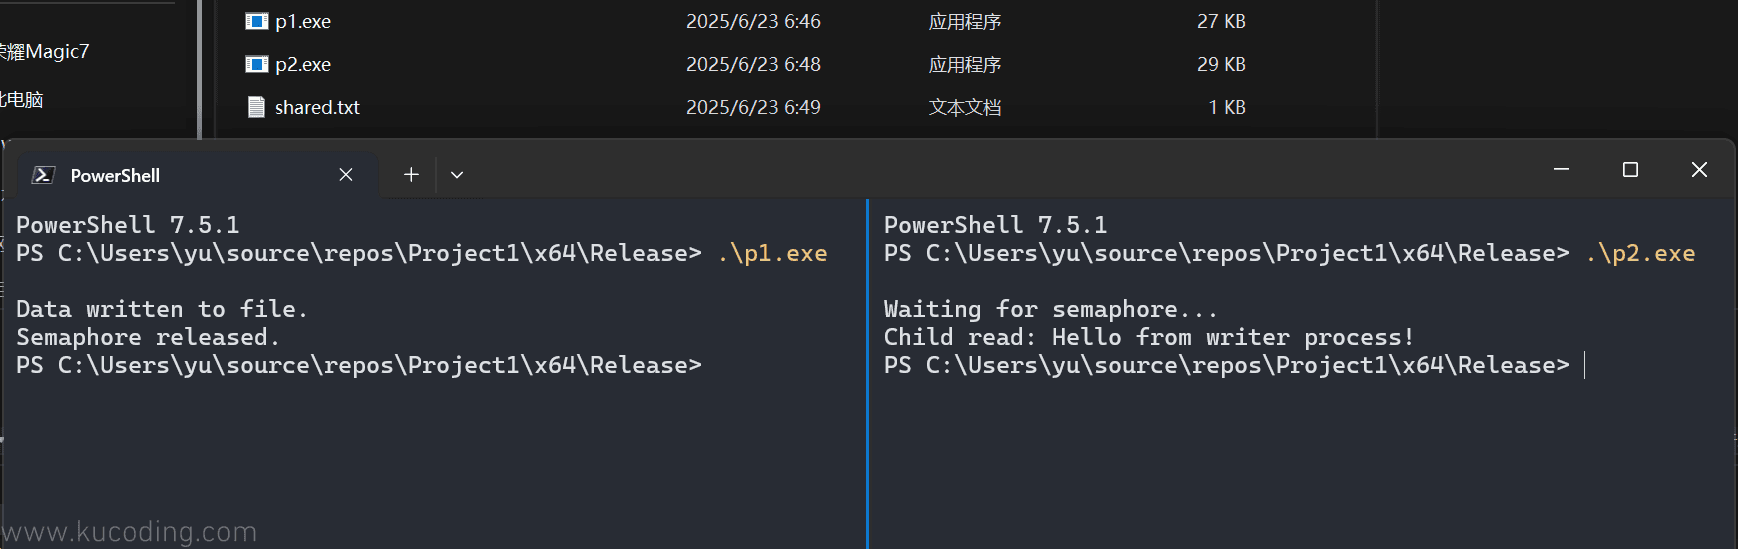Click the p2.exe application icon

256,64
